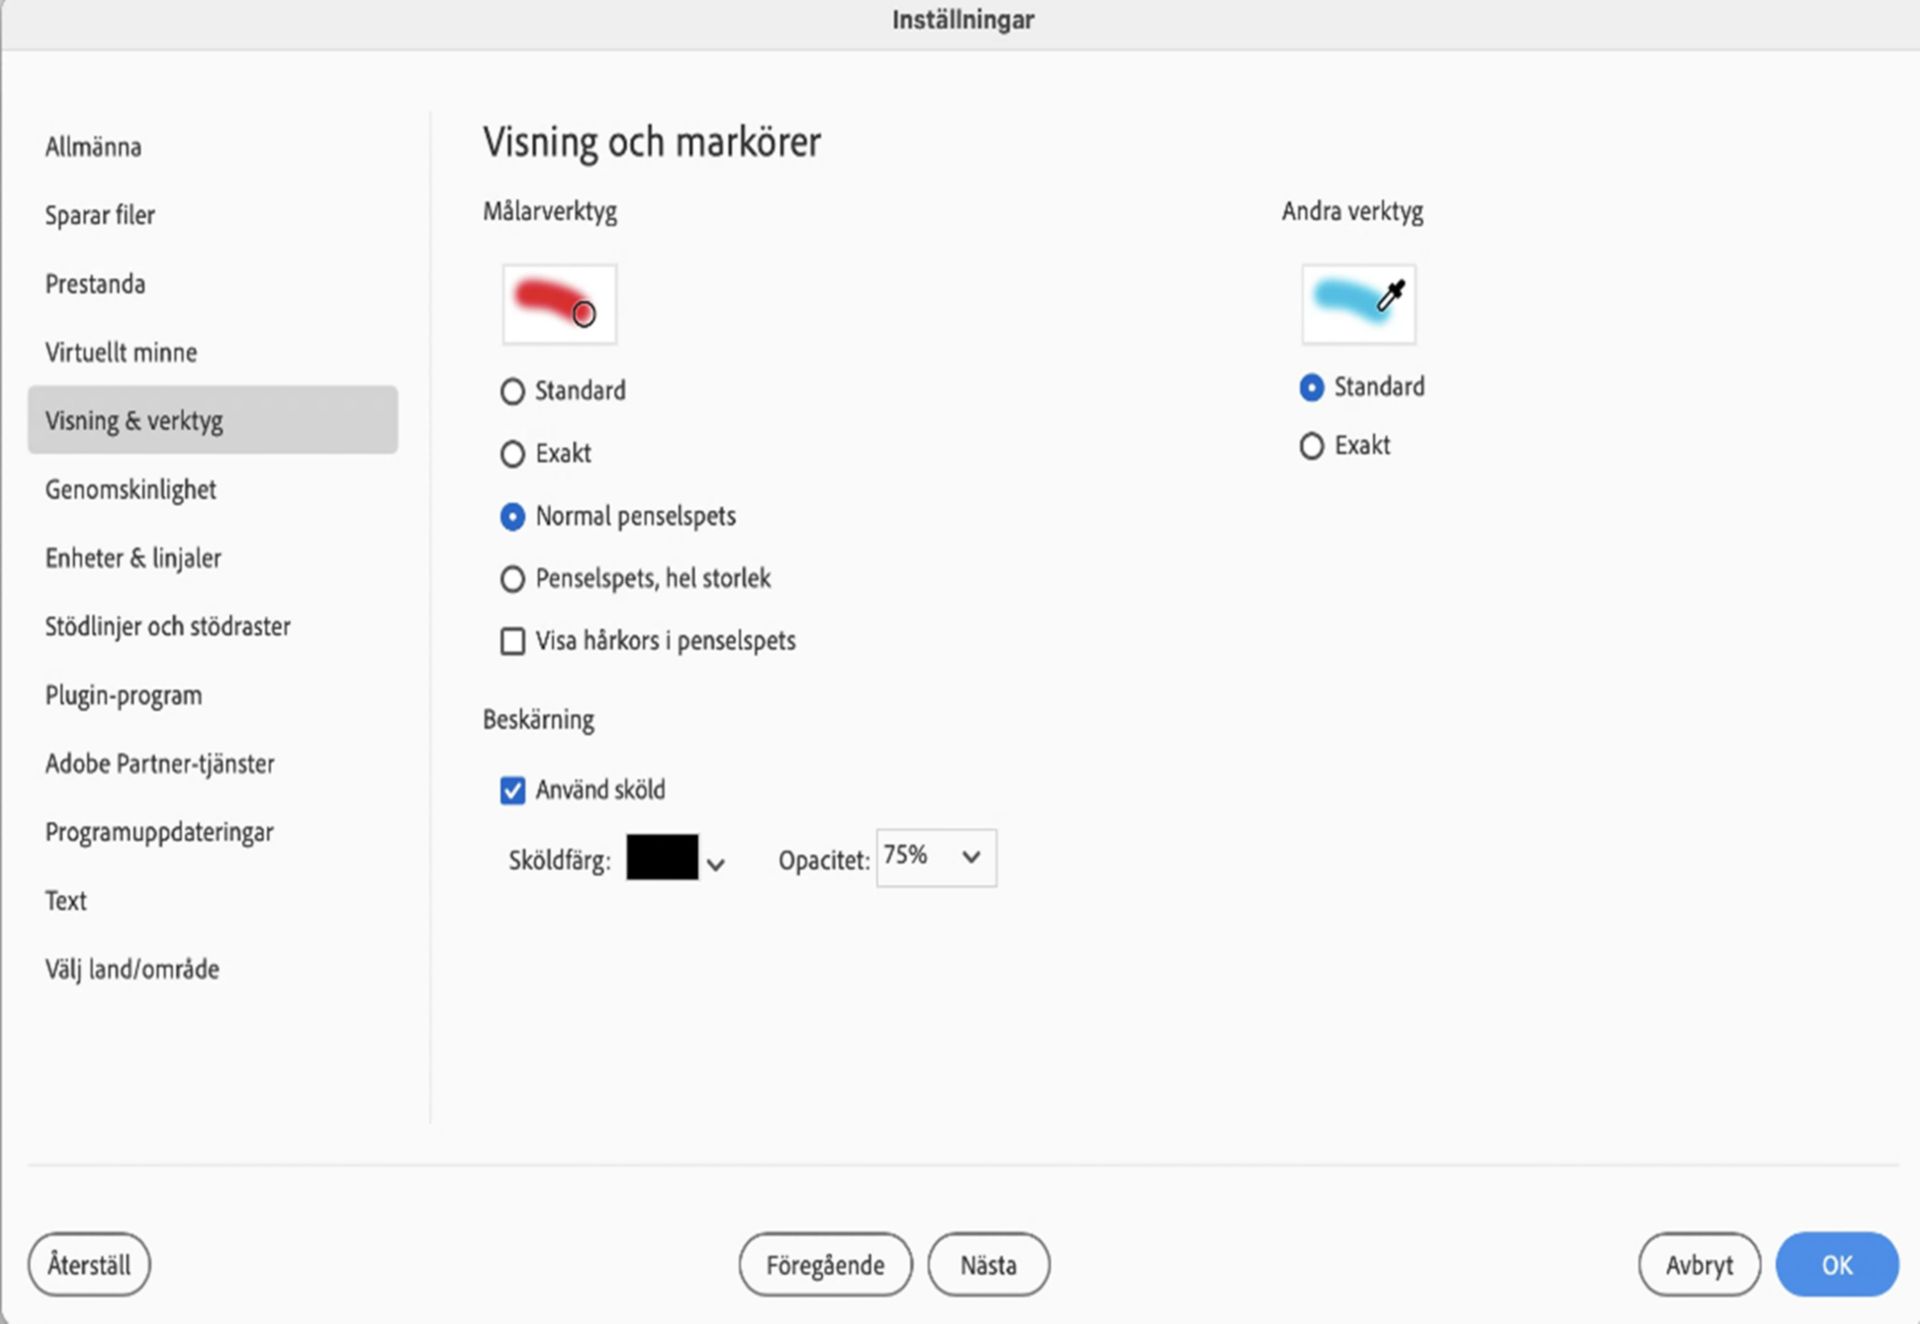Select Exakt under Andra verktyg

(x=1311, y=446)
